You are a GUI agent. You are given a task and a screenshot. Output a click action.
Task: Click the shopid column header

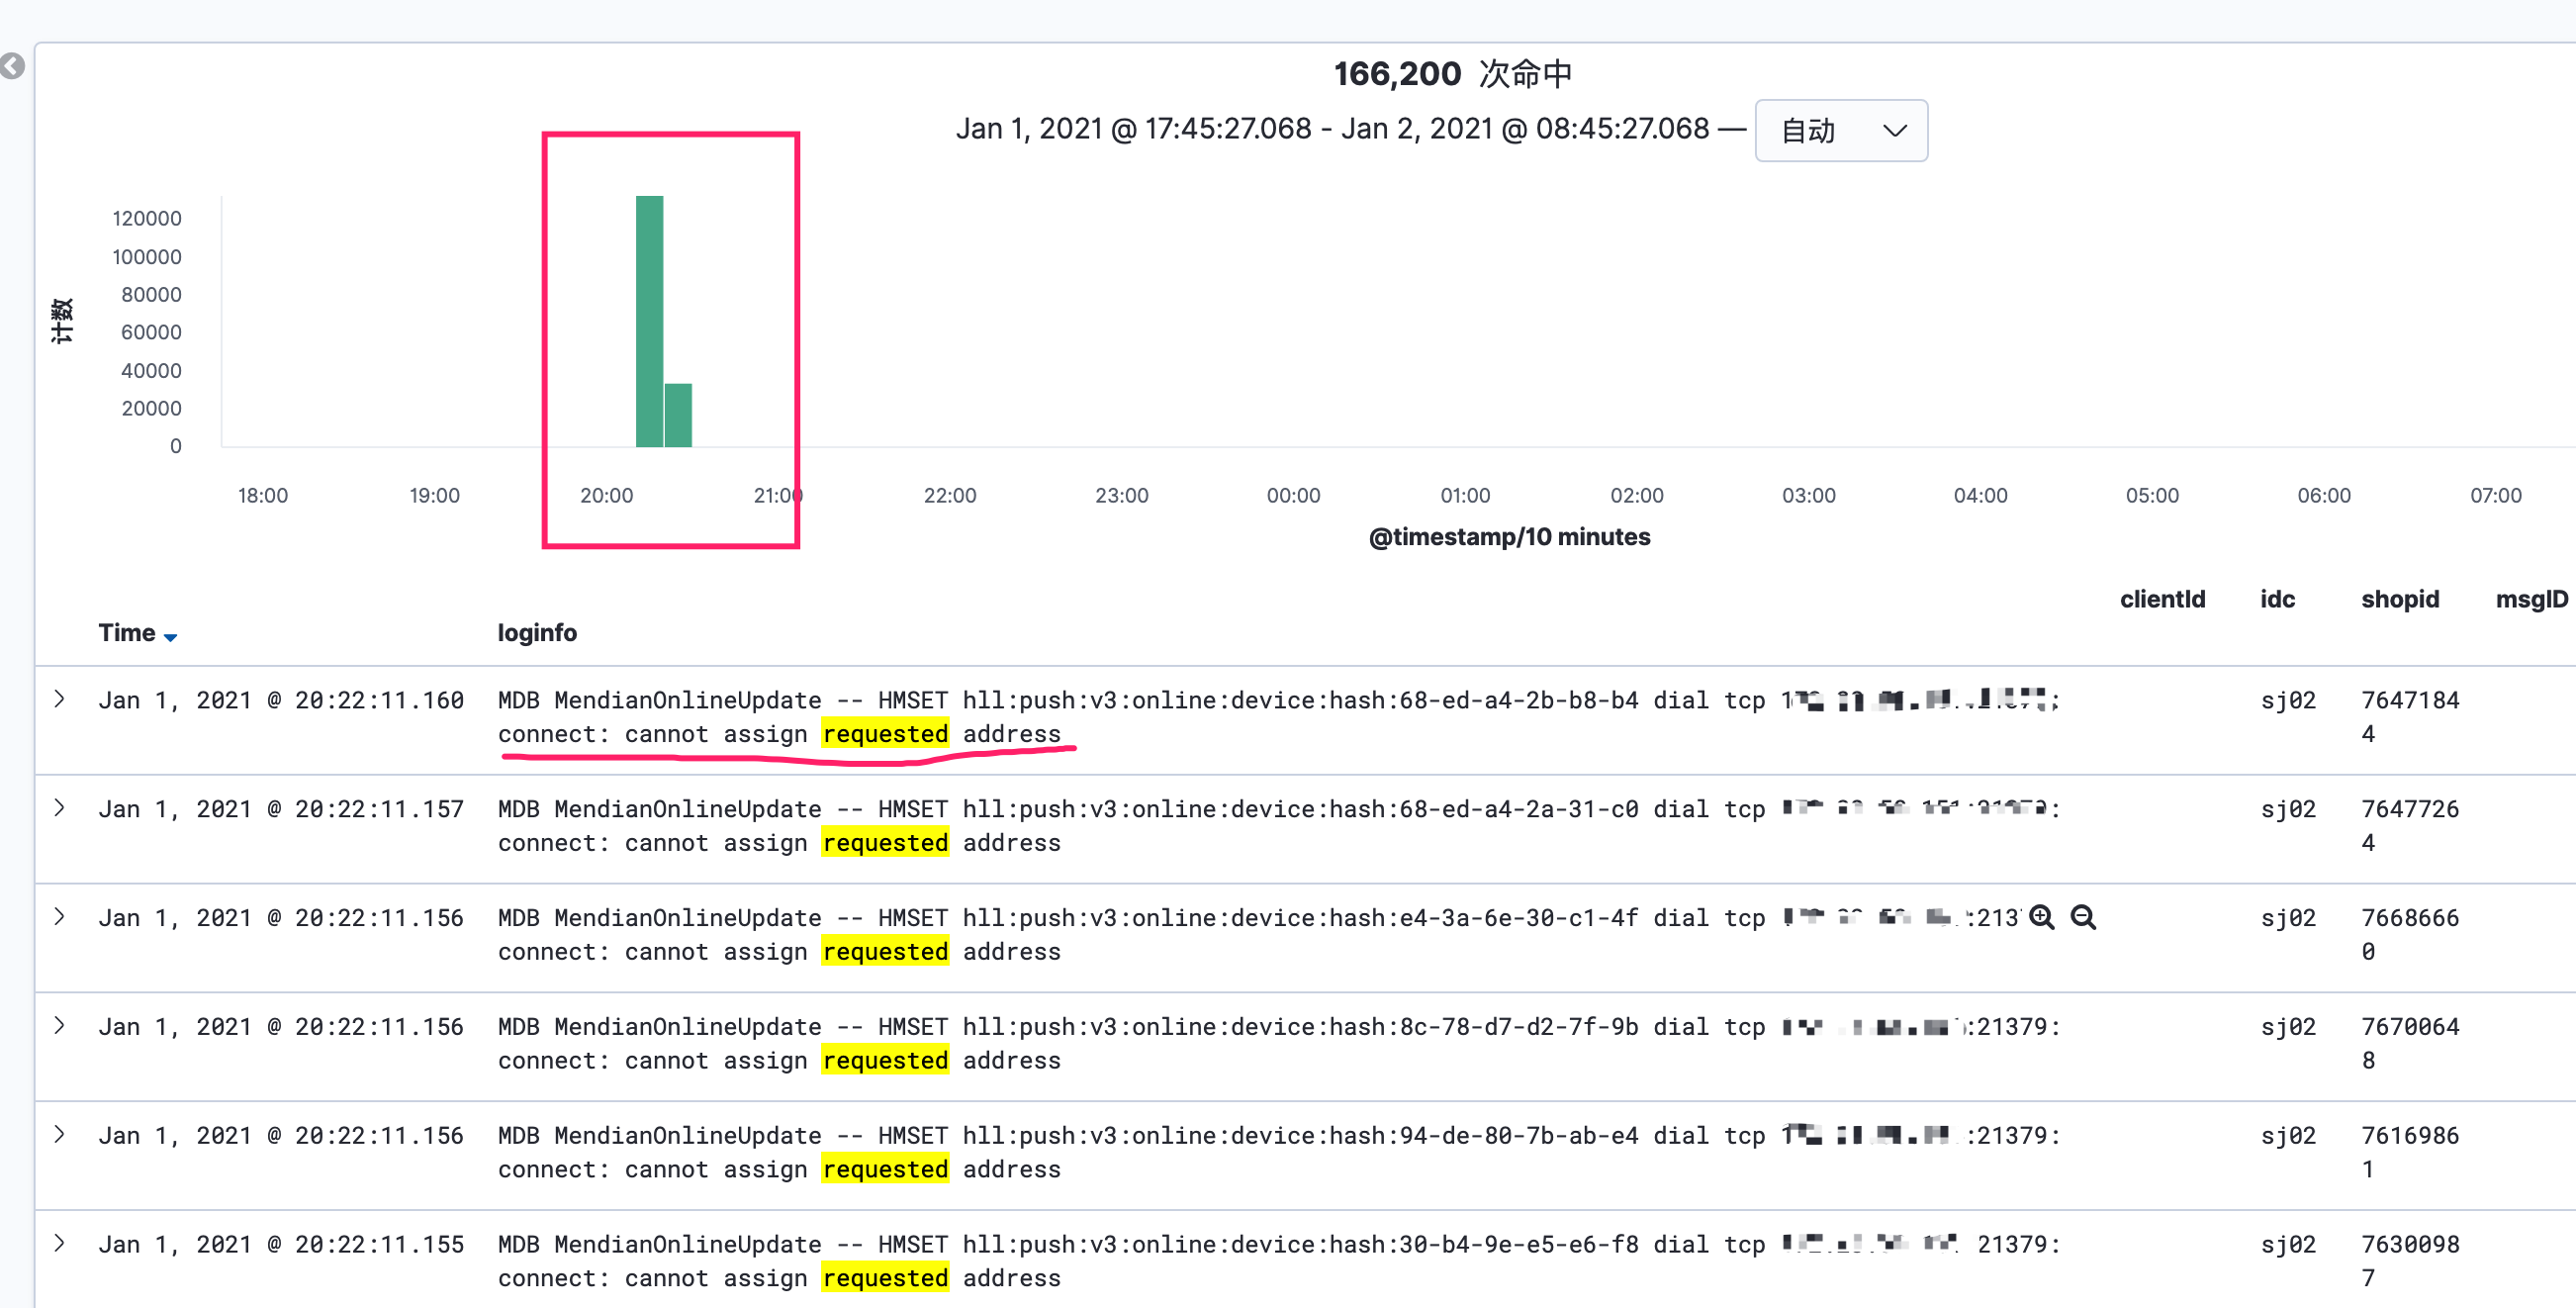2399,599
